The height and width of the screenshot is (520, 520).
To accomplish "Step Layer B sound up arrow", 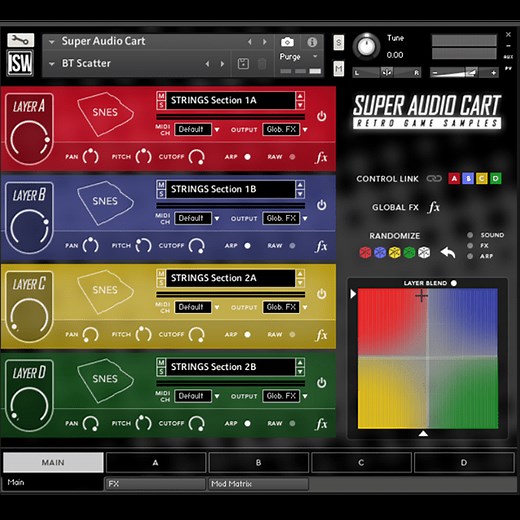I will pyautogui.click(x=300, y=185).
